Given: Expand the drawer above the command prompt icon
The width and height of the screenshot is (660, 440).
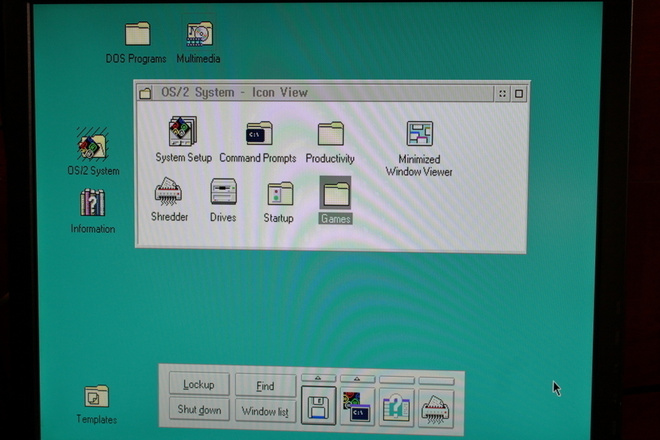Looking at the screenshot, I should tap(357, 379).
